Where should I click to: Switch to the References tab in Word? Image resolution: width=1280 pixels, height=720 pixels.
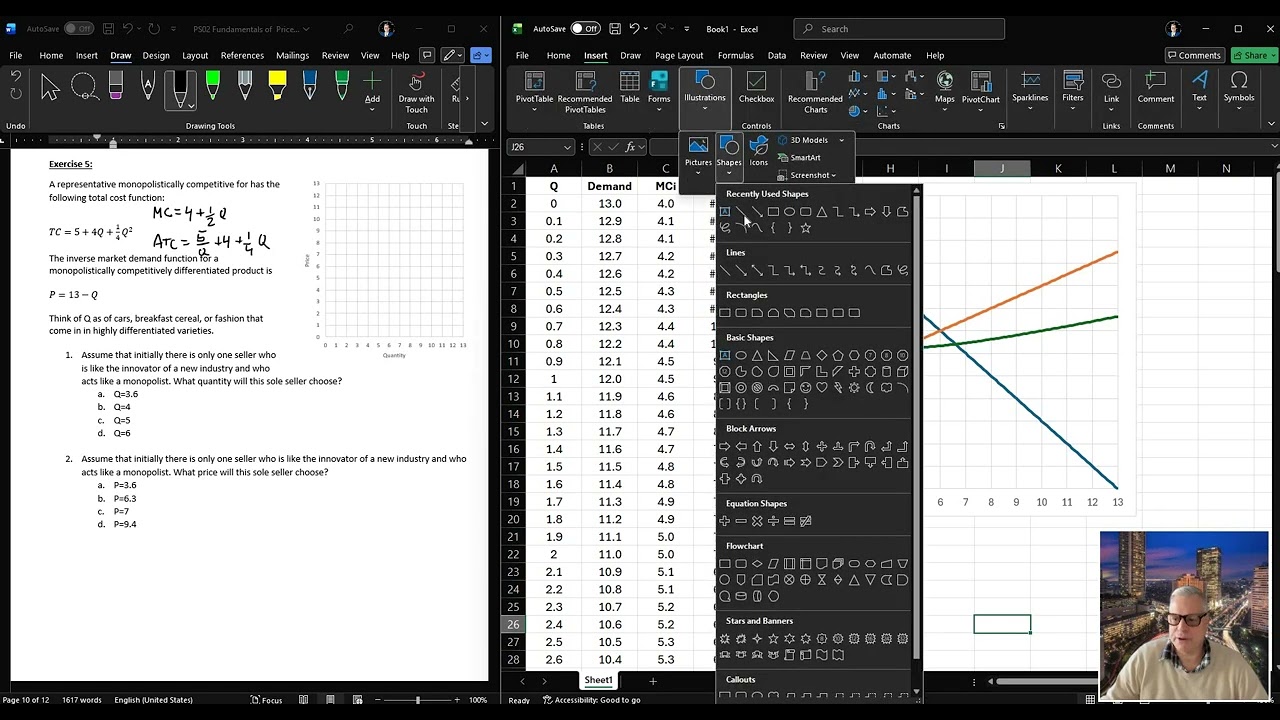pyautogui.click(x=242, y=55)
